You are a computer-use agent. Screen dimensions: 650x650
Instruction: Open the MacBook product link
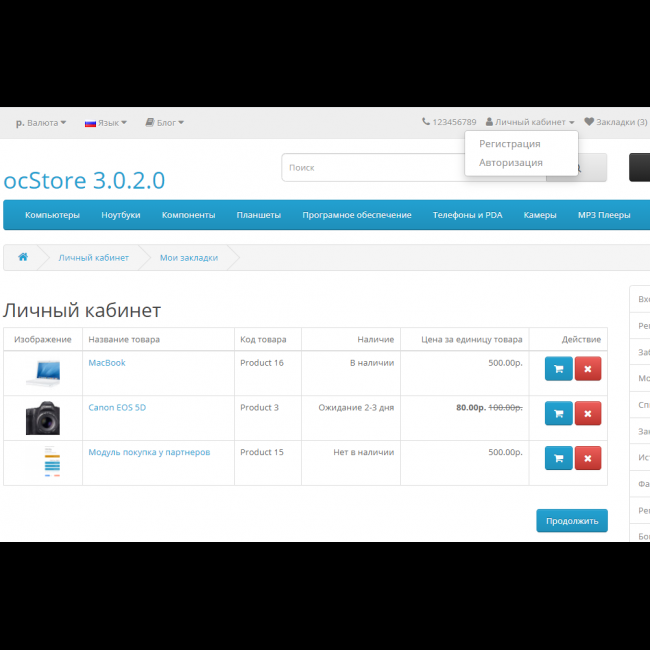[x=107, y=363]
